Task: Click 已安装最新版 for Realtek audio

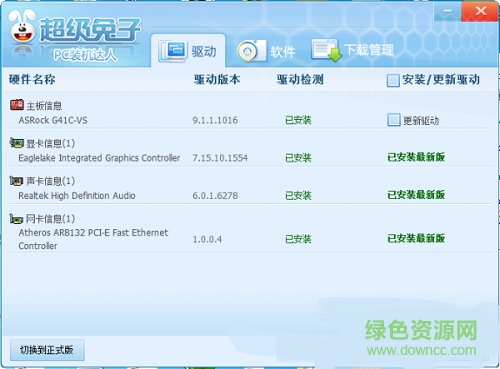Action: pos(416,195)
